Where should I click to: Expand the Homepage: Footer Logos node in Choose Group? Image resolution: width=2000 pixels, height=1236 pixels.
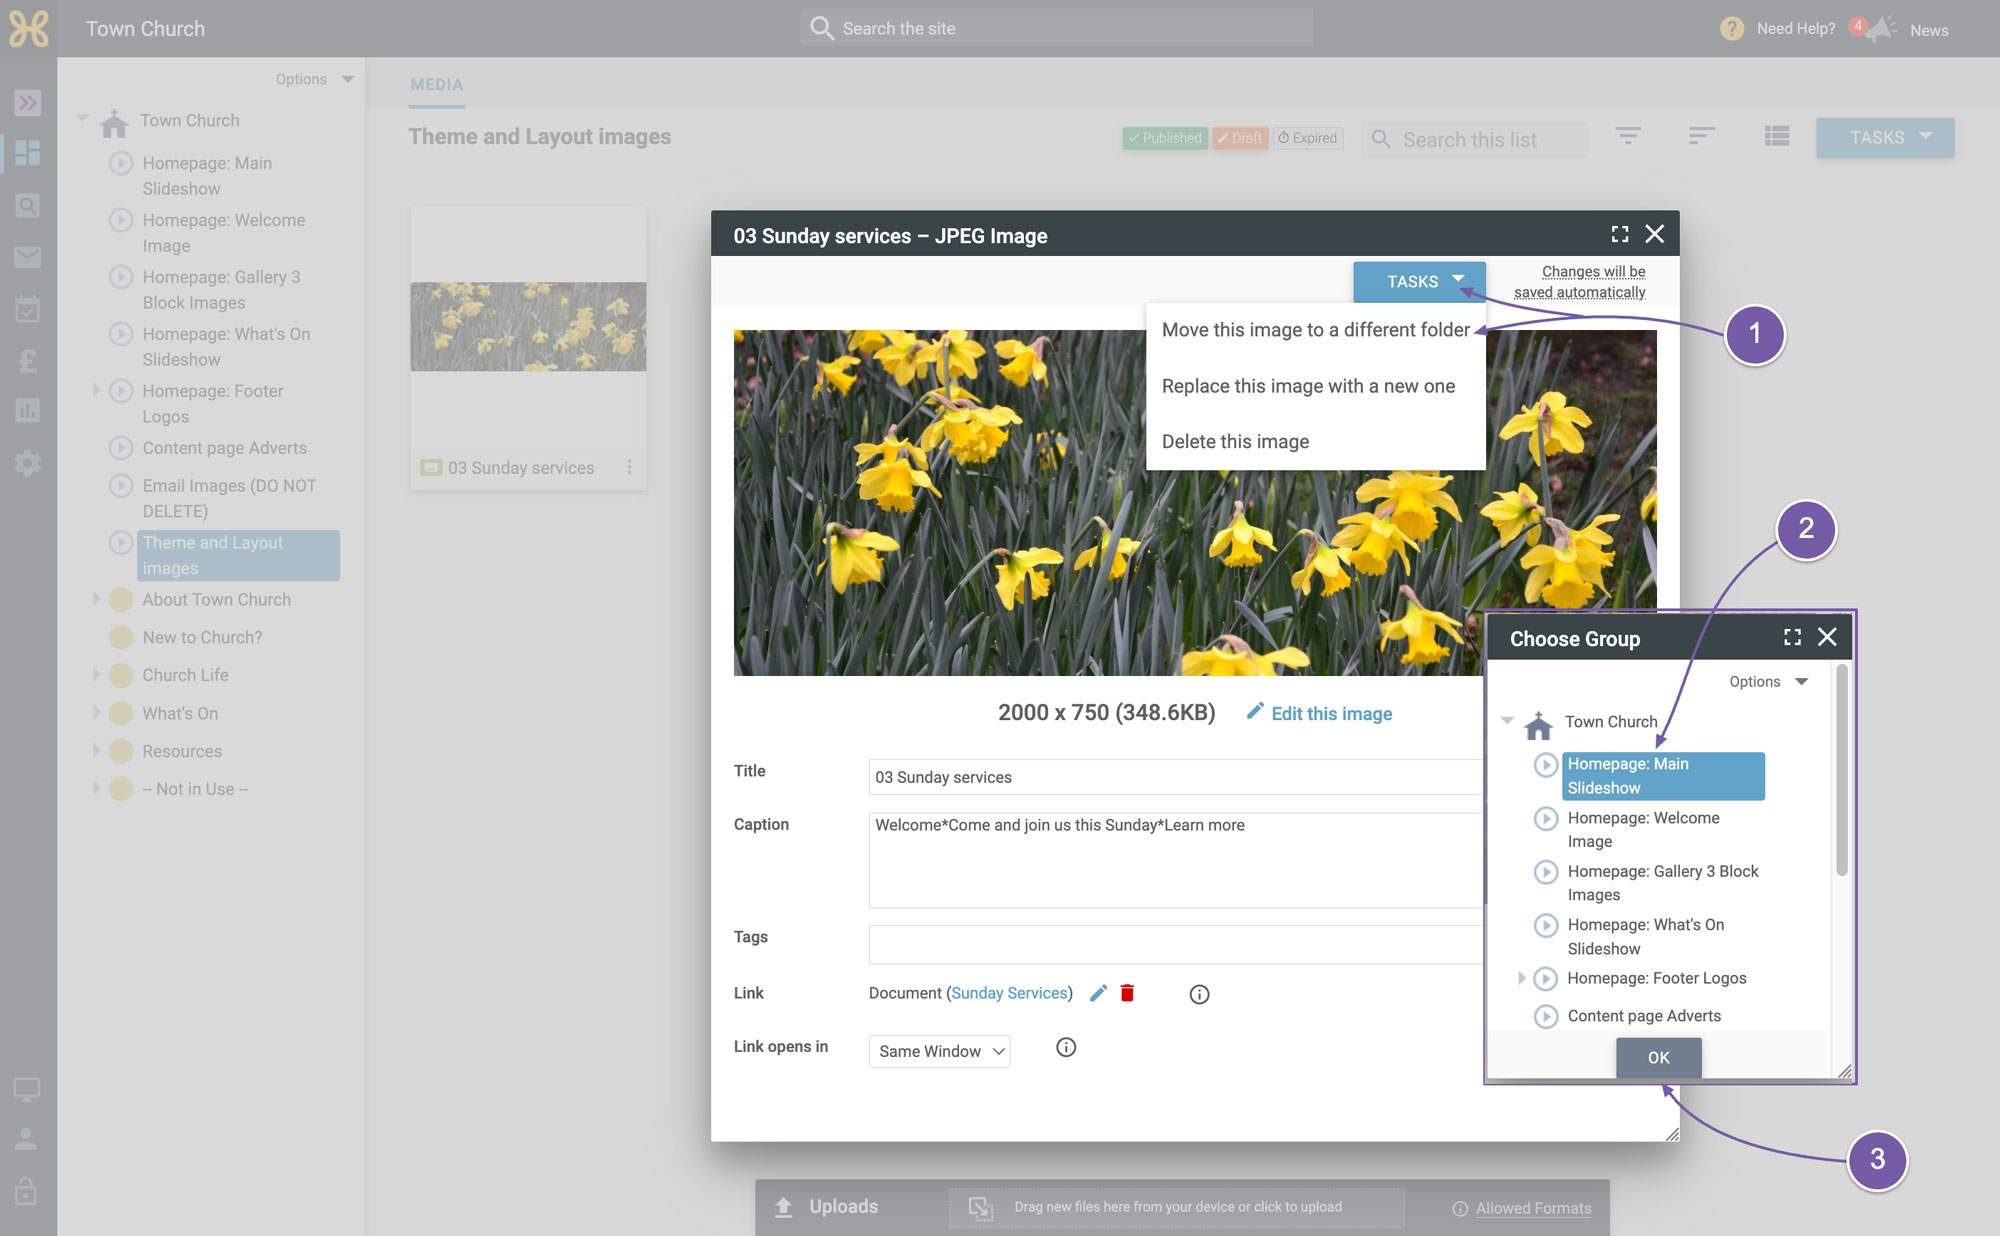click(x=1522, y=978)
